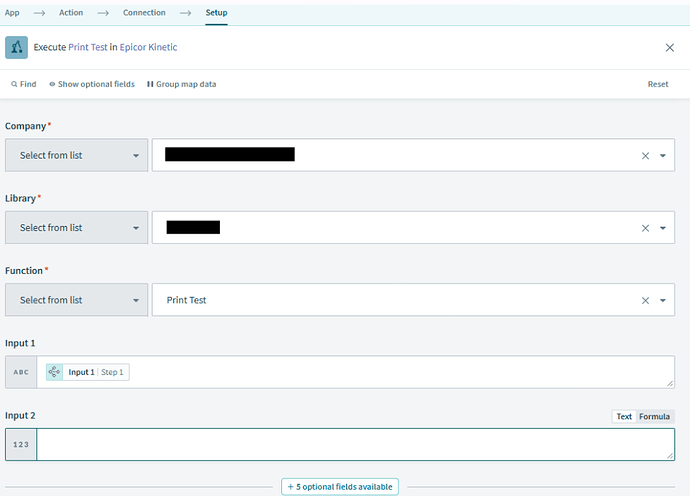Click the Library field label
Viewport: 690px width, 496px height.
(20, 198)
